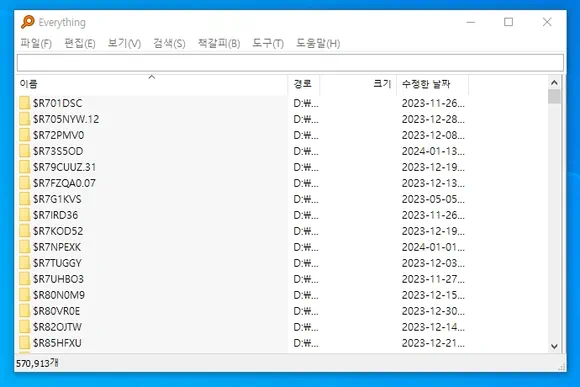The height and width of the screenshot is (387, 580).
Task: Pick folder icon of $R79CUUZ.31
Action: tap(24, 167)
